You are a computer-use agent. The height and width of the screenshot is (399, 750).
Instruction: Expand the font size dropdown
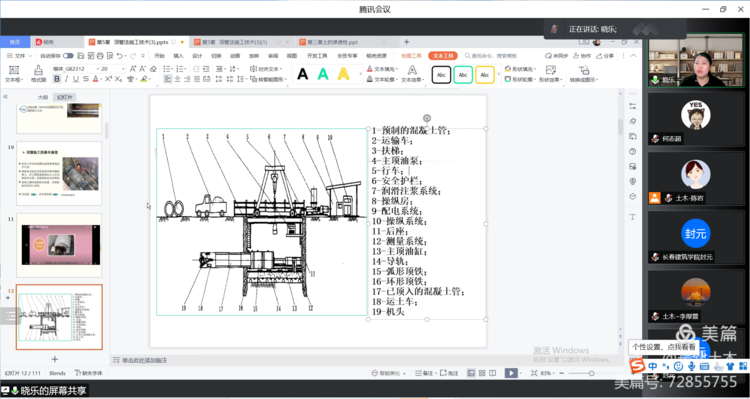123,69
